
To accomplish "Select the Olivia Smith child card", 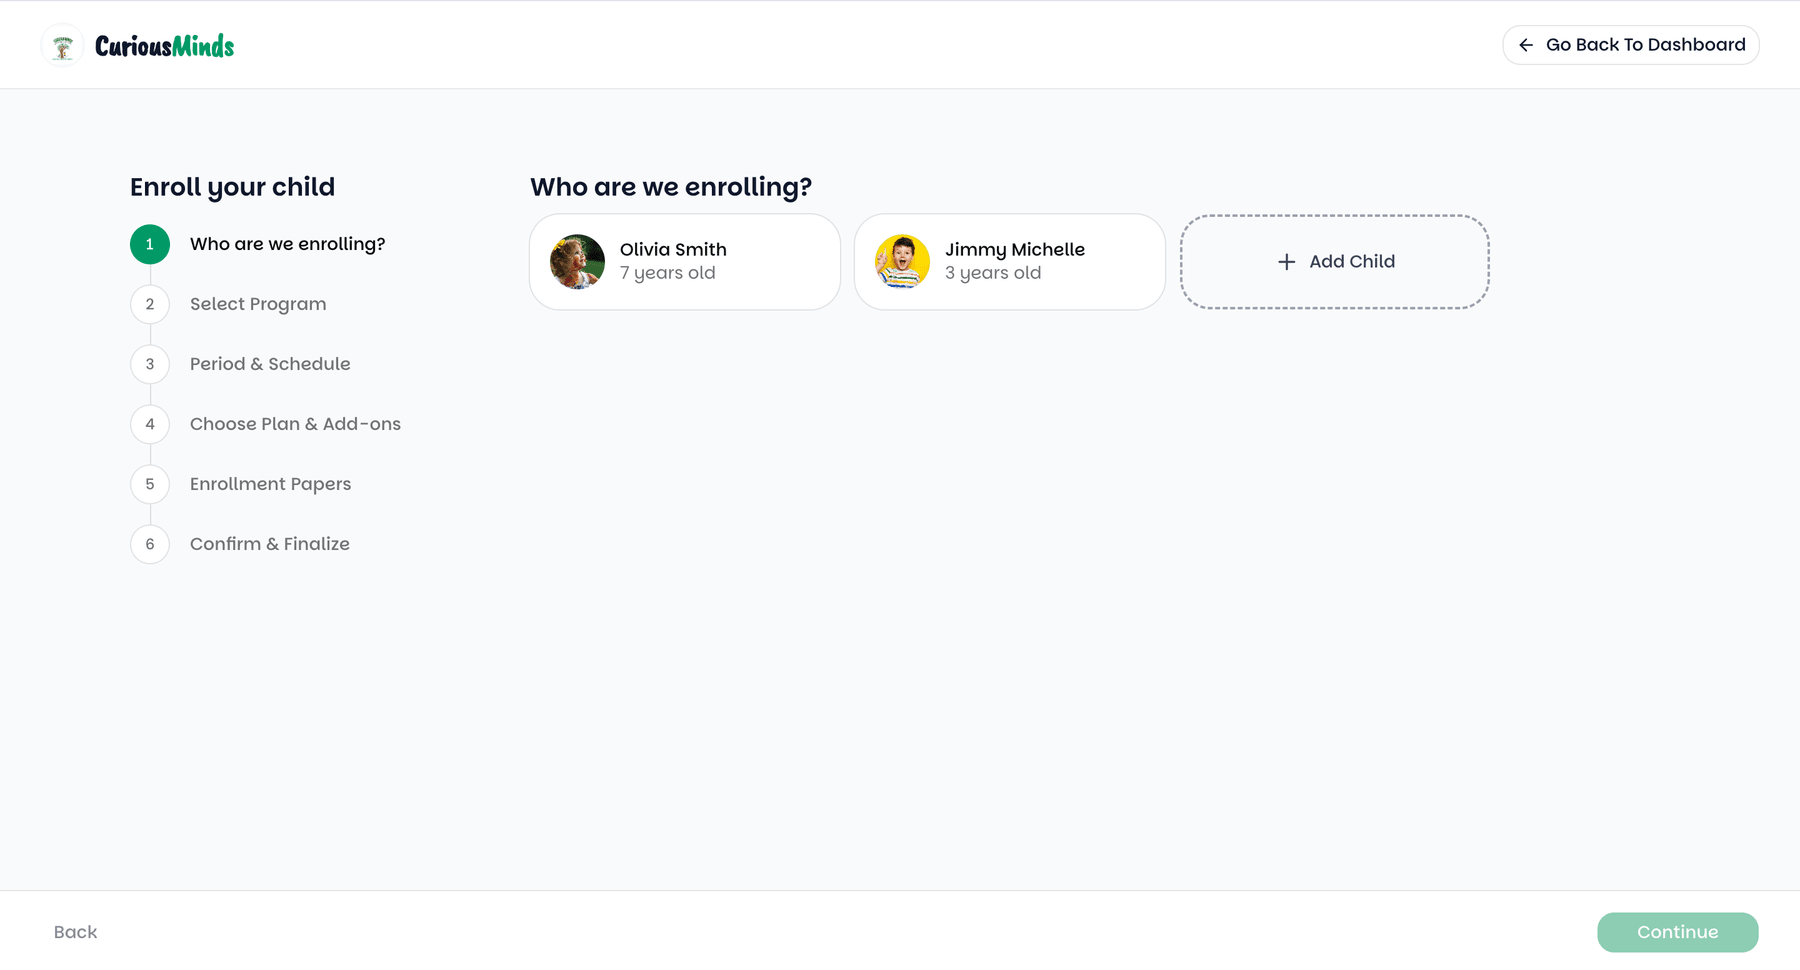I will coord(685,262).
